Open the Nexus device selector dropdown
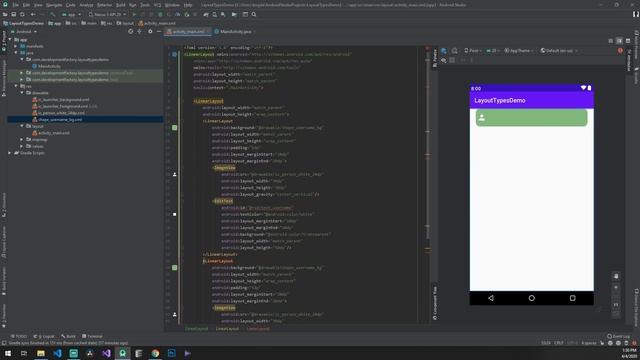Image resolution: width=640 pixels, height=360 pixels. point(108,14)
